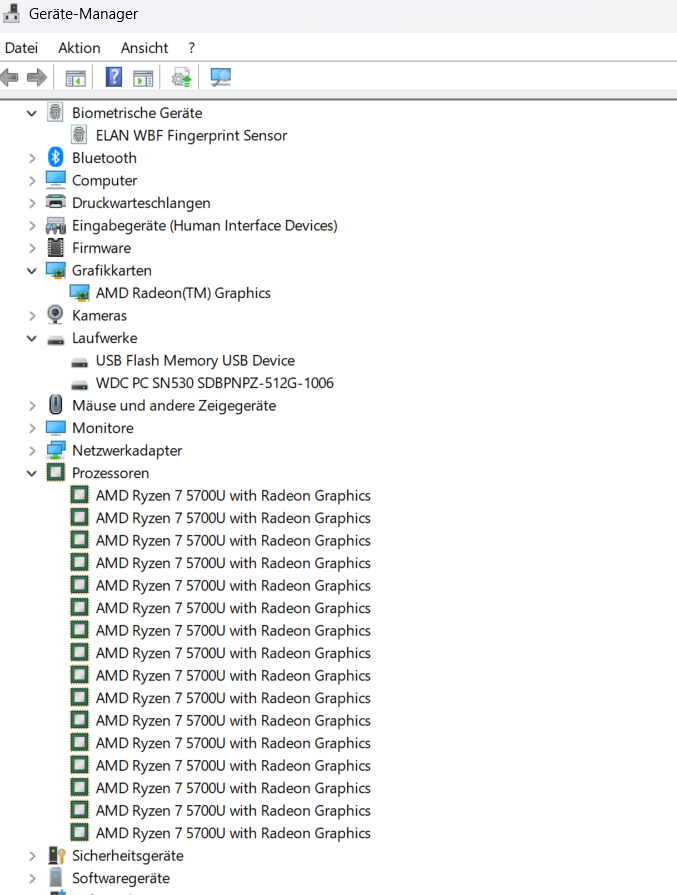Viewport: 677px width, 895px height.
Task: Expand the Firmware category
Action: 32,248
